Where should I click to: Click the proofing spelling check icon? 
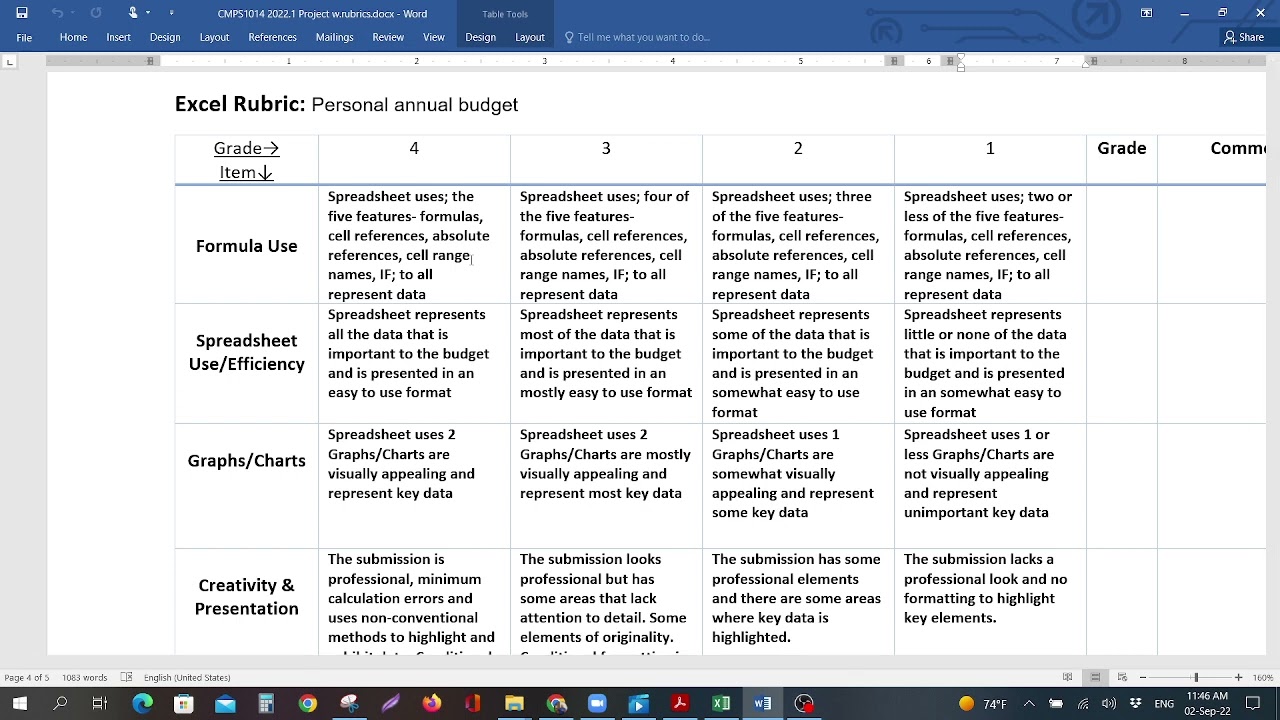coord(126,677)
